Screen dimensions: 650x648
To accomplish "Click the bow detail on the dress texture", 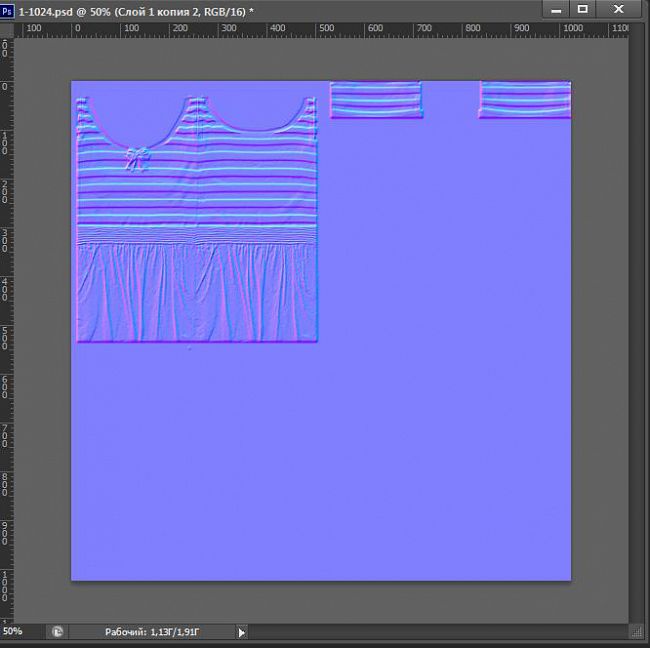I will pyautogui.click(x=137, y=159).
